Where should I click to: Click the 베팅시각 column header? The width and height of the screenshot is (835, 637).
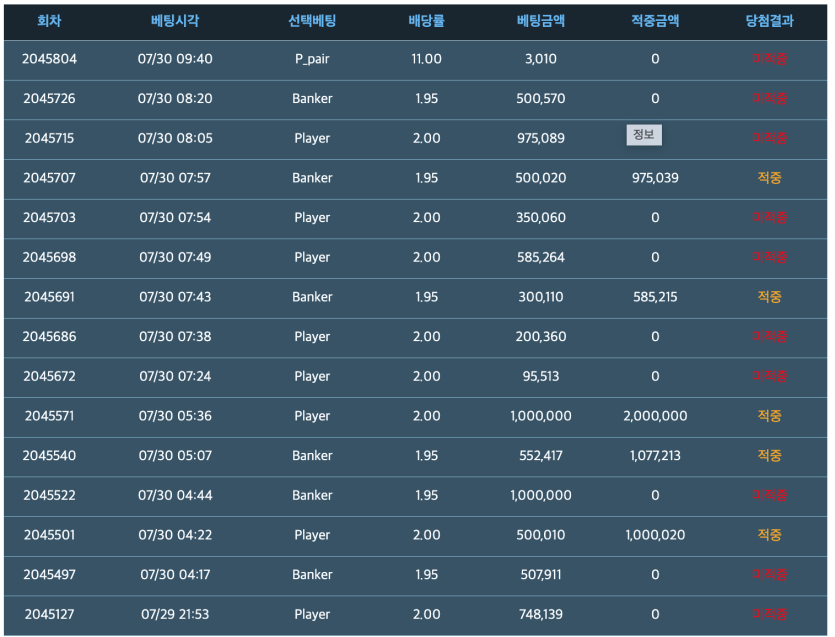click(175, 21)
